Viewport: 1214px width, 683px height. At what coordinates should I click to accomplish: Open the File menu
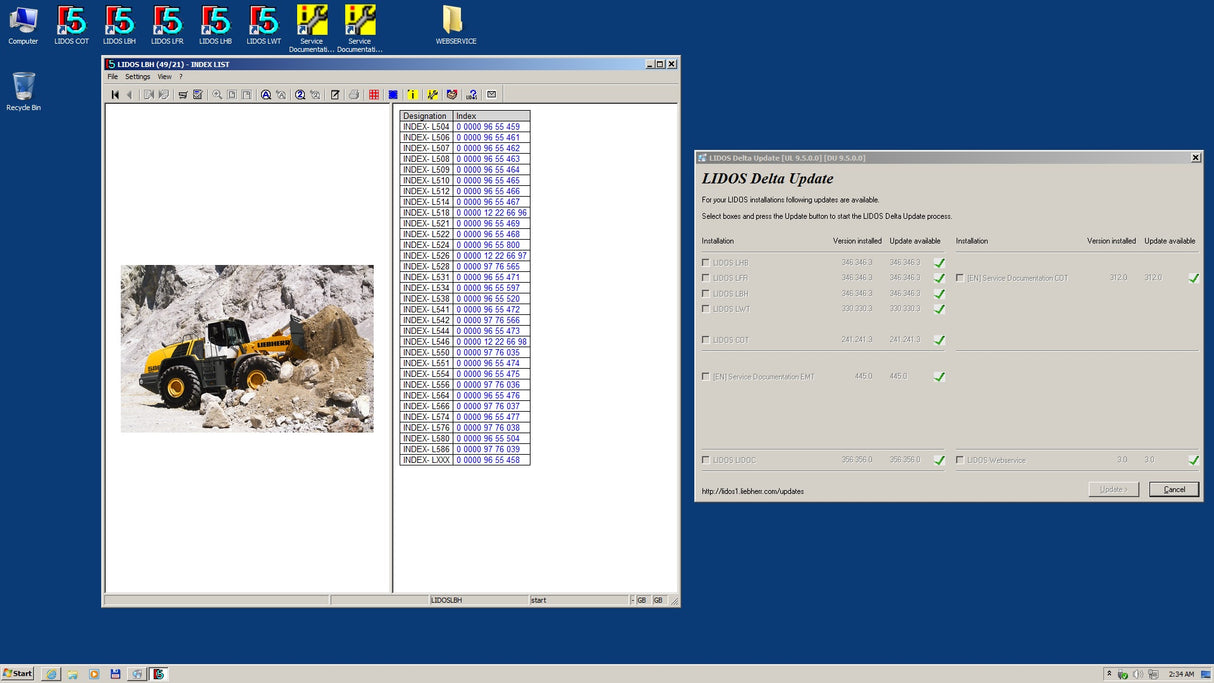(x=113, y=77)
